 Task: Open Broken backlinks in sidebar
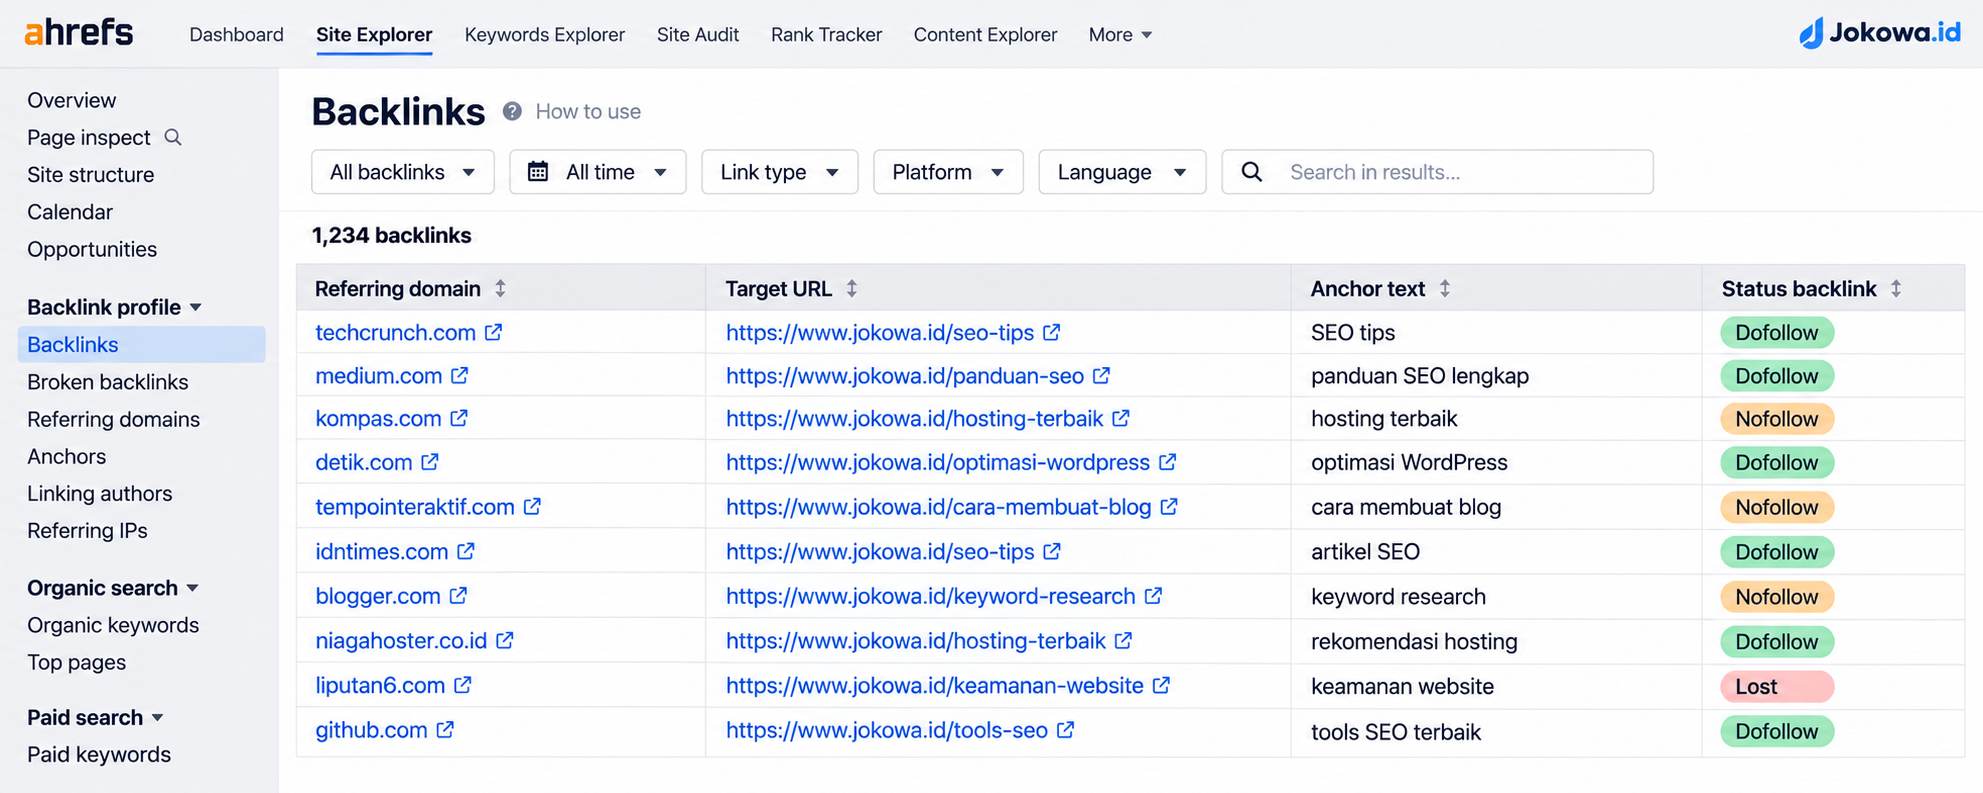108,382
